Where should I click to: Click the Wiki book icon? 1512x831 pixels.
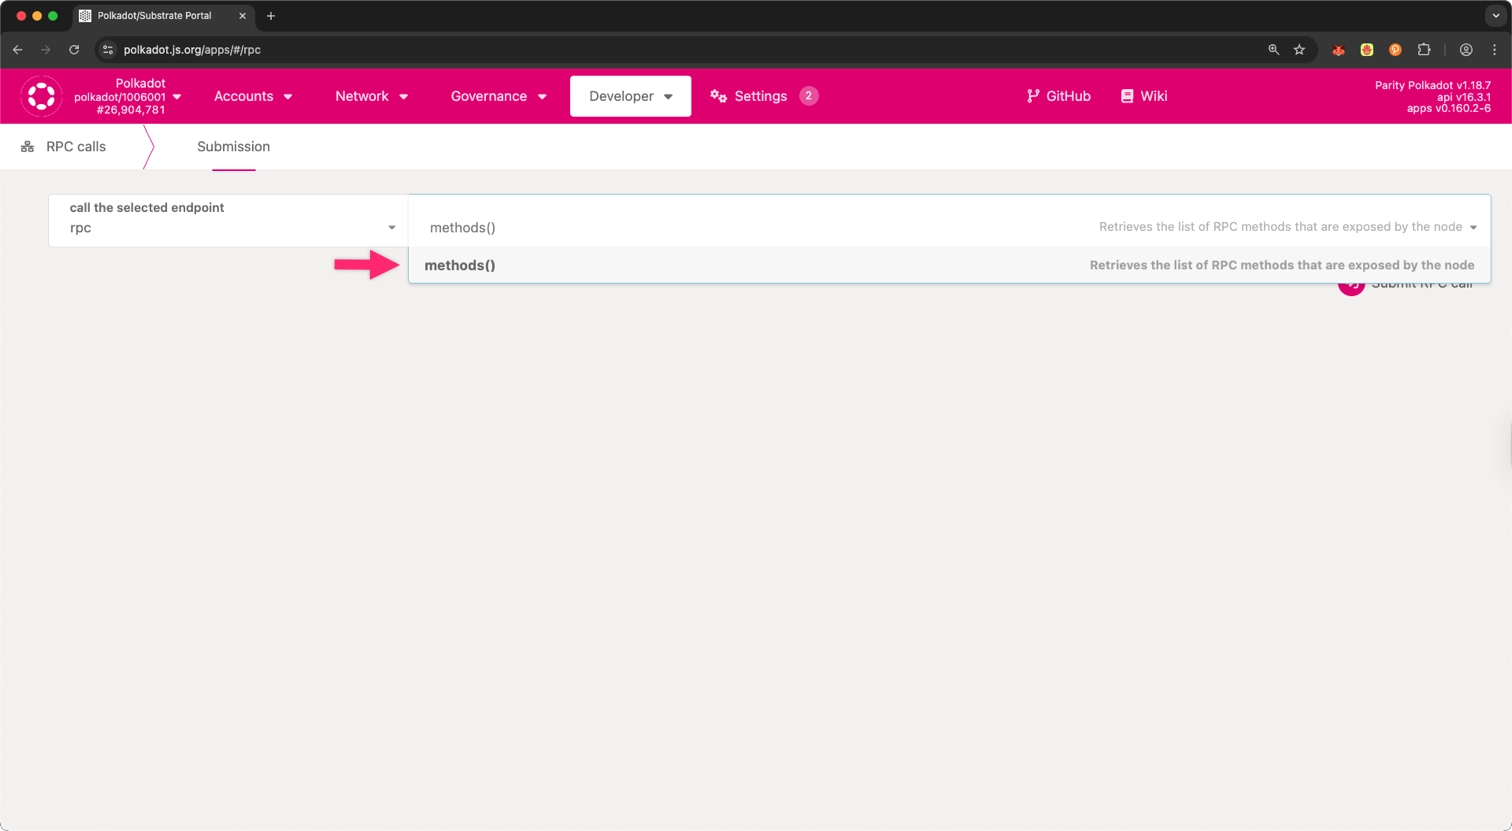1127,96
